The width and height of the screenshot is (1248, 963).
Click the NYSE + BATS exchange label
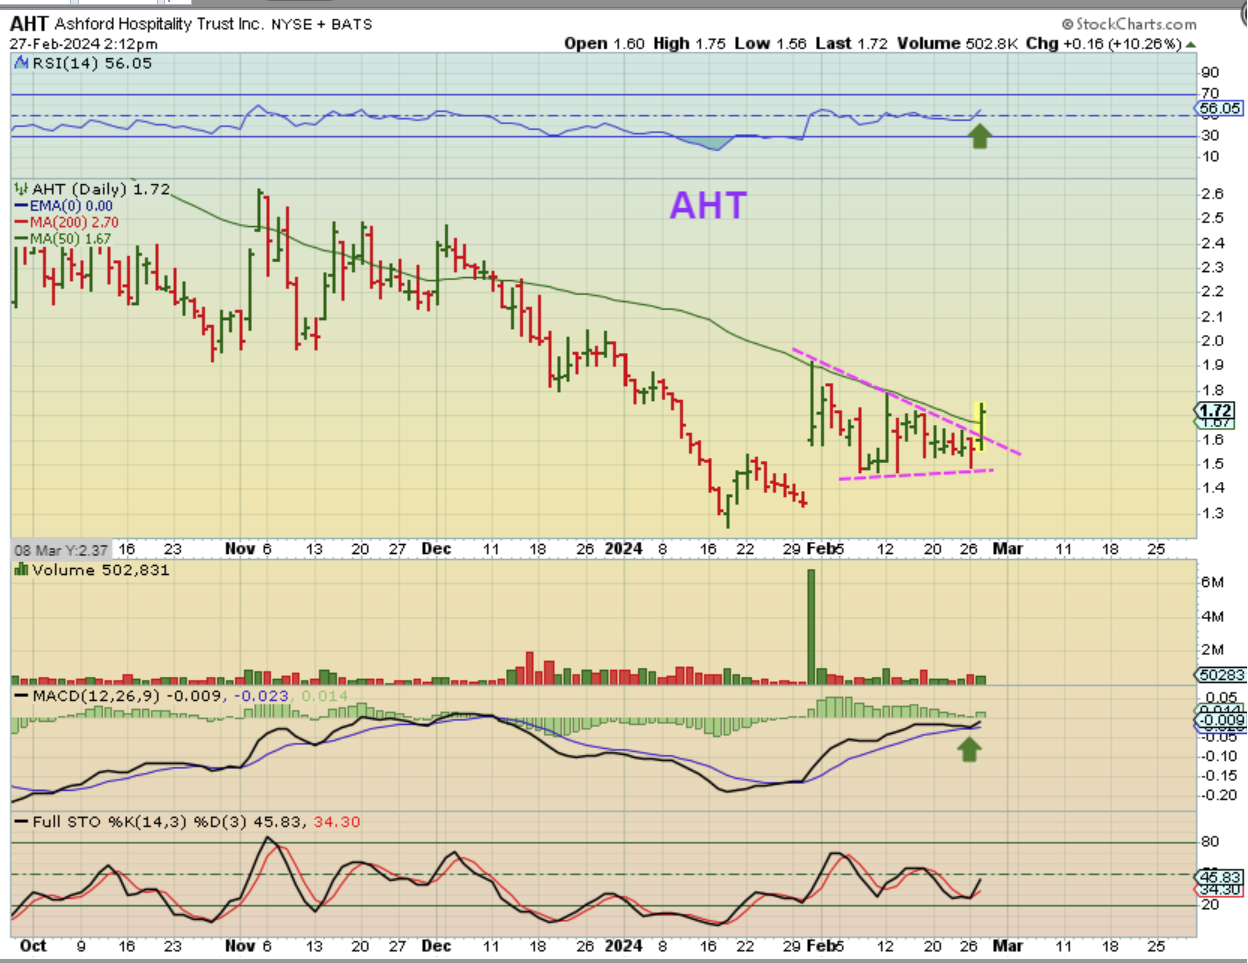[x=322, y=24]
